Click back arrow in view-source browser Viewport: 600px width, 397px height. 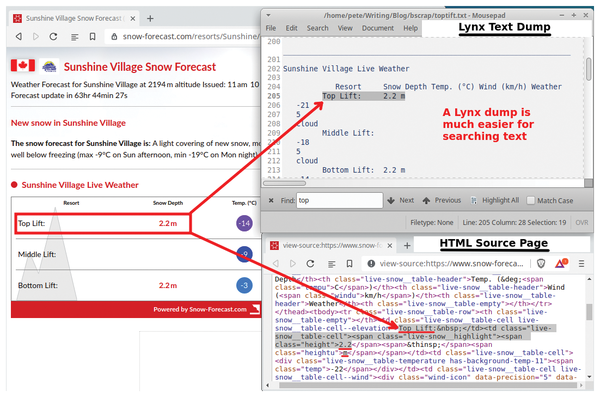pyautogui.click(x=276, y=264)
